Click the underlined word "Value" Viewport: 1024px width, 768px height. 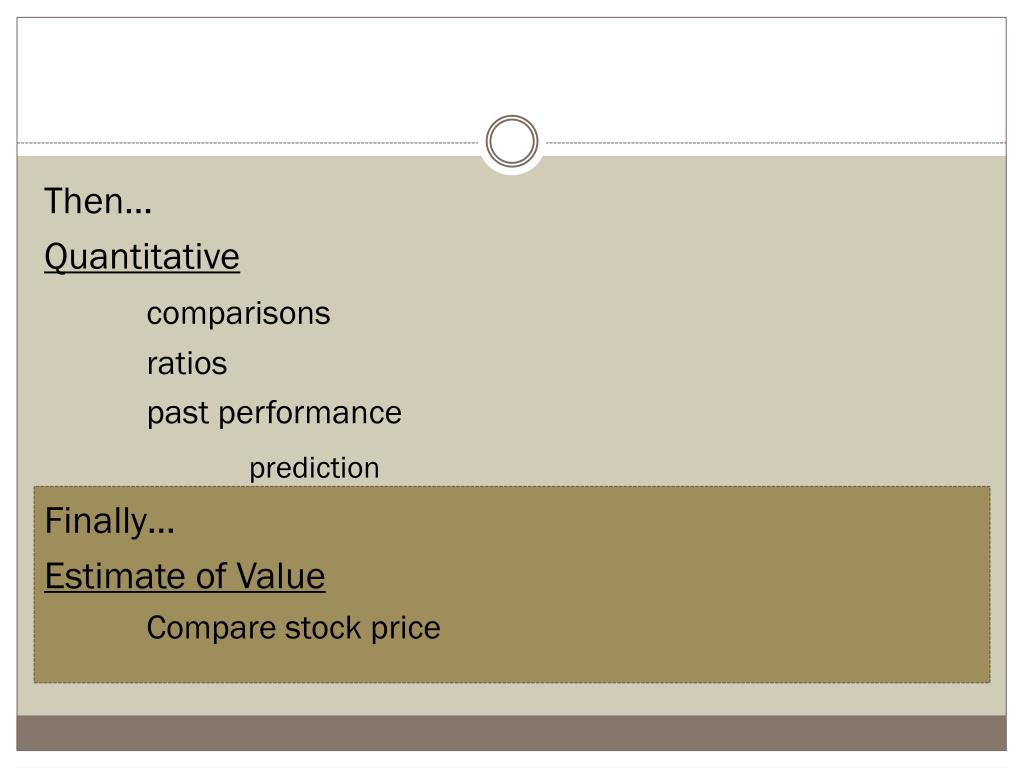(281, 577)
